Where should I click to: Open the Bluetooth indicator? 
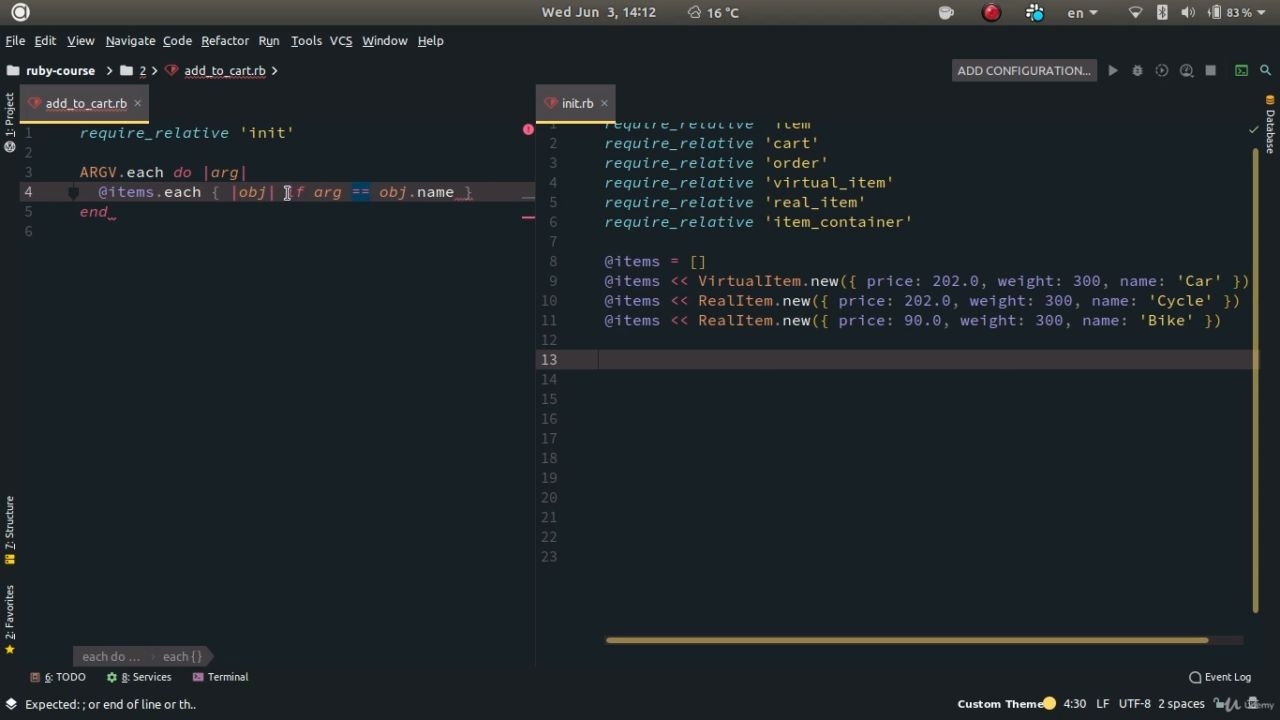(1162, 12)
